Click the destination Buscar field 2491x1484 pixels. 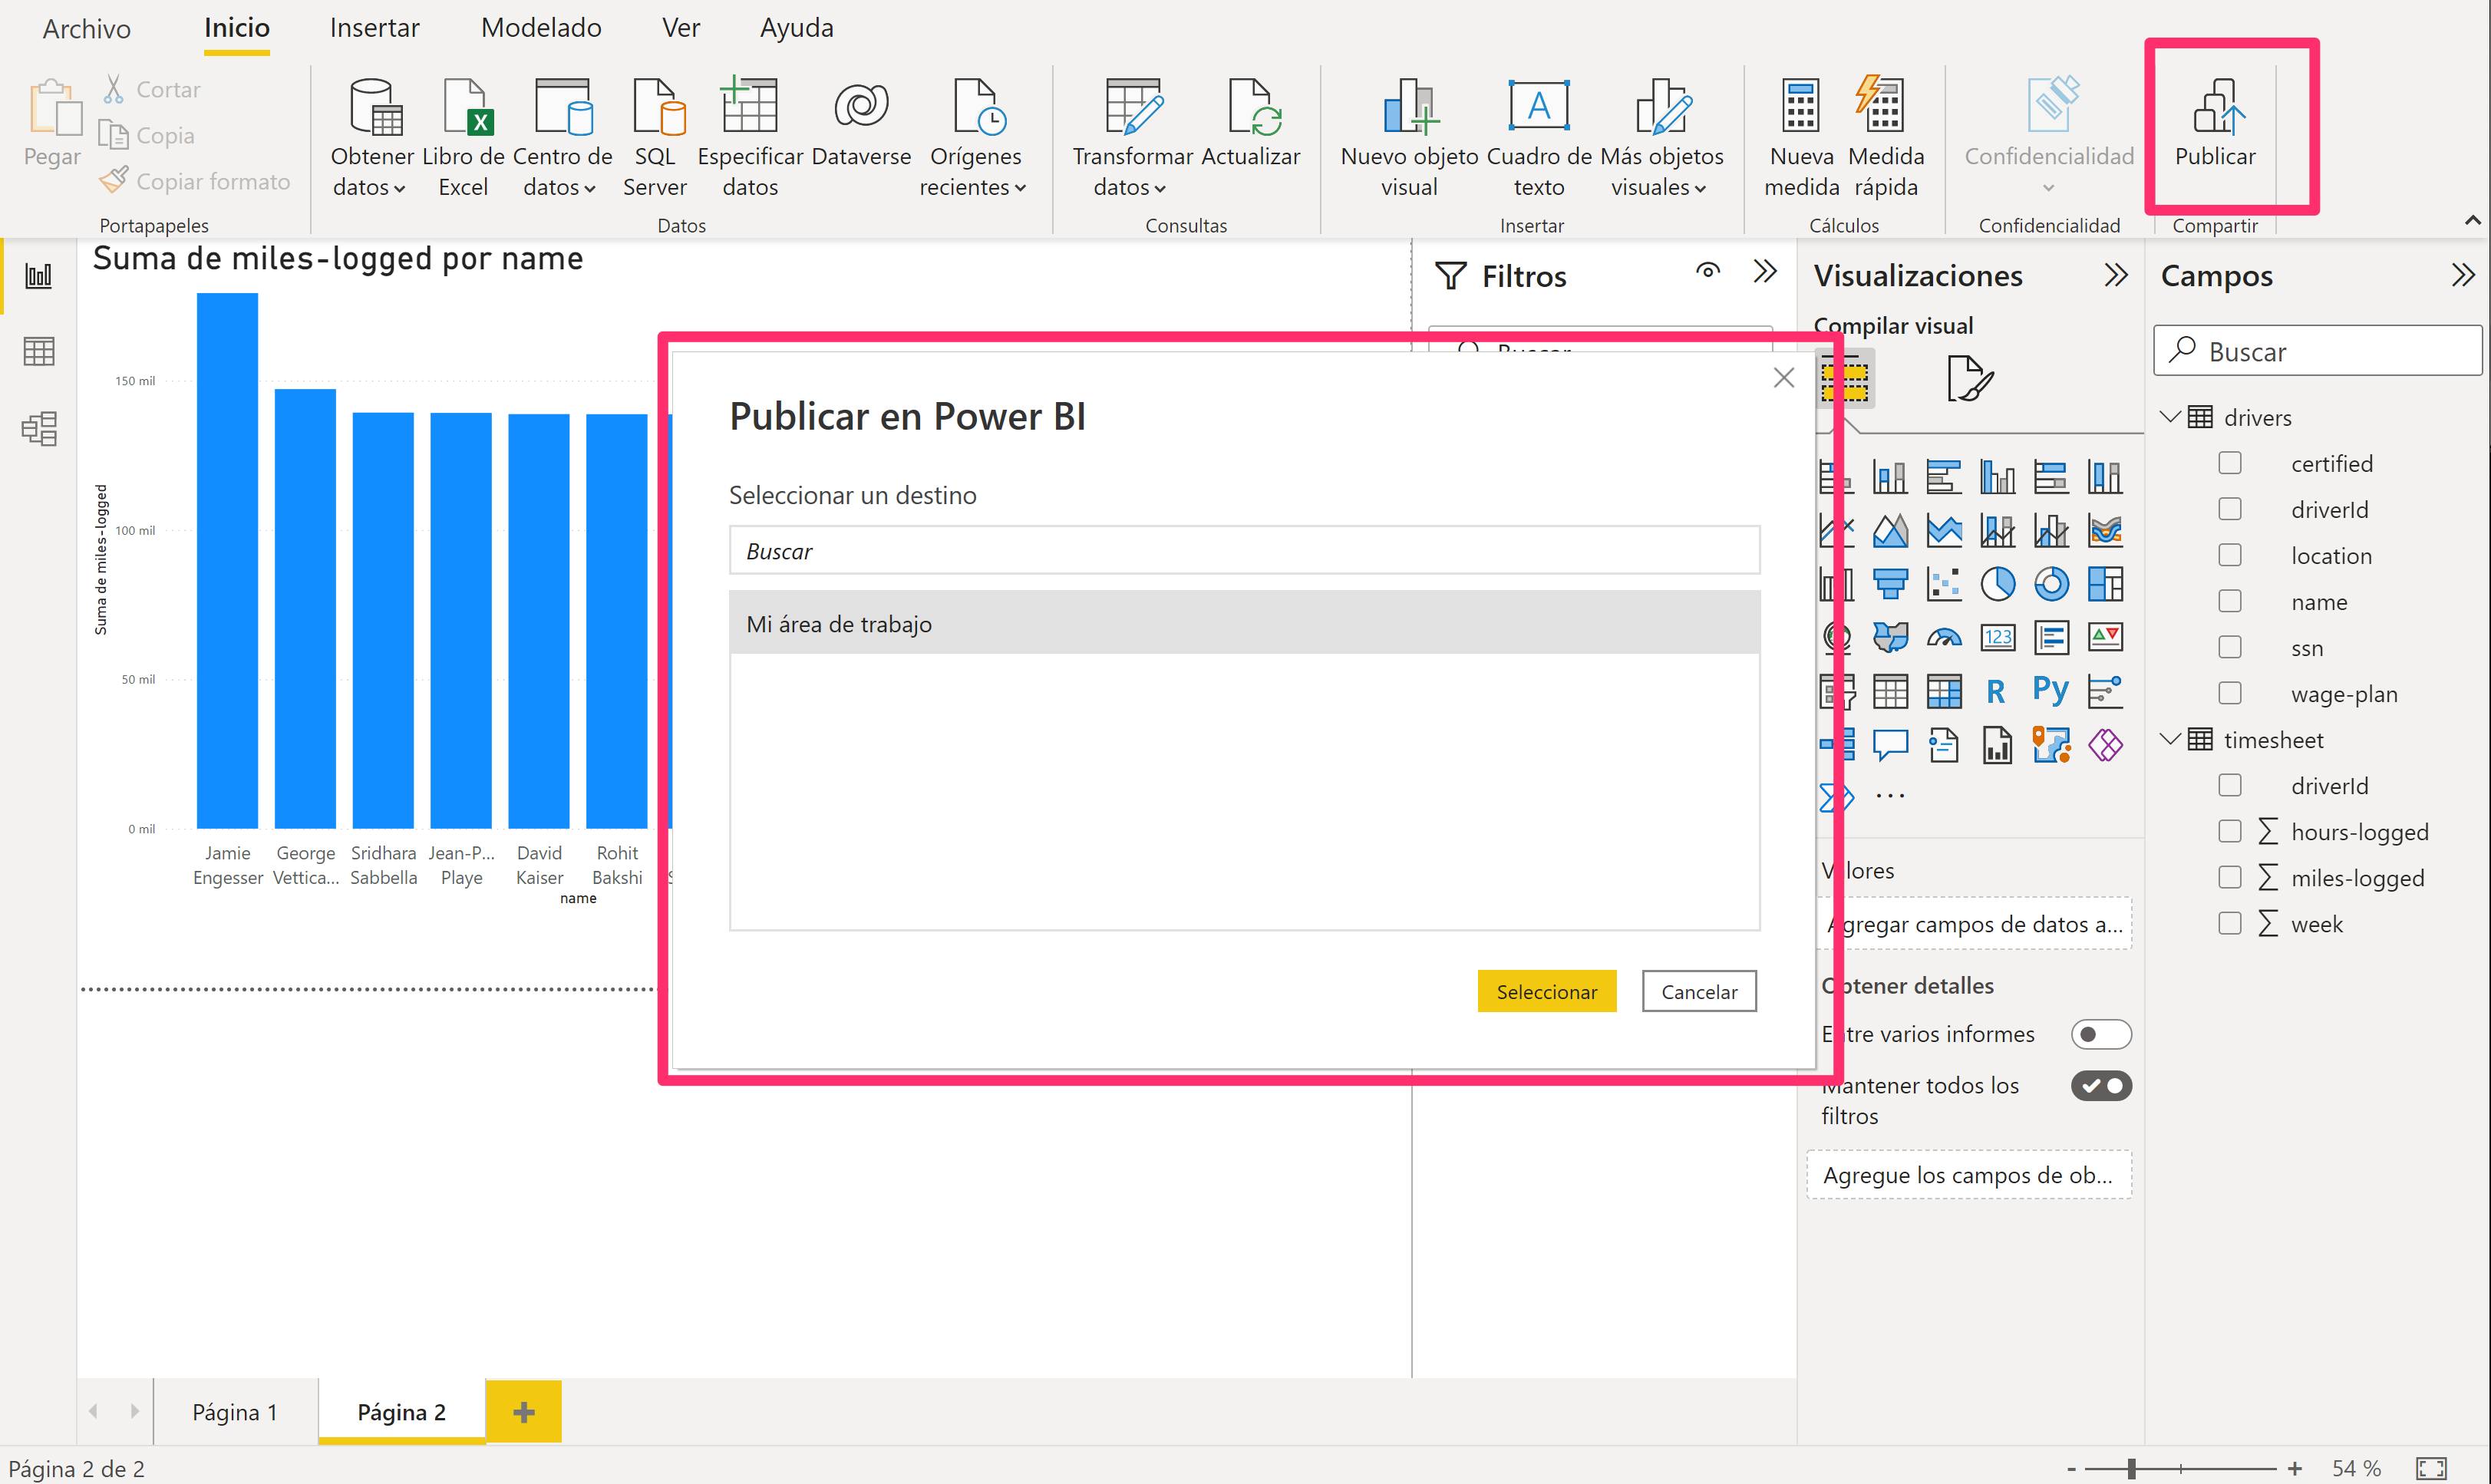[x=1244, y=550]
